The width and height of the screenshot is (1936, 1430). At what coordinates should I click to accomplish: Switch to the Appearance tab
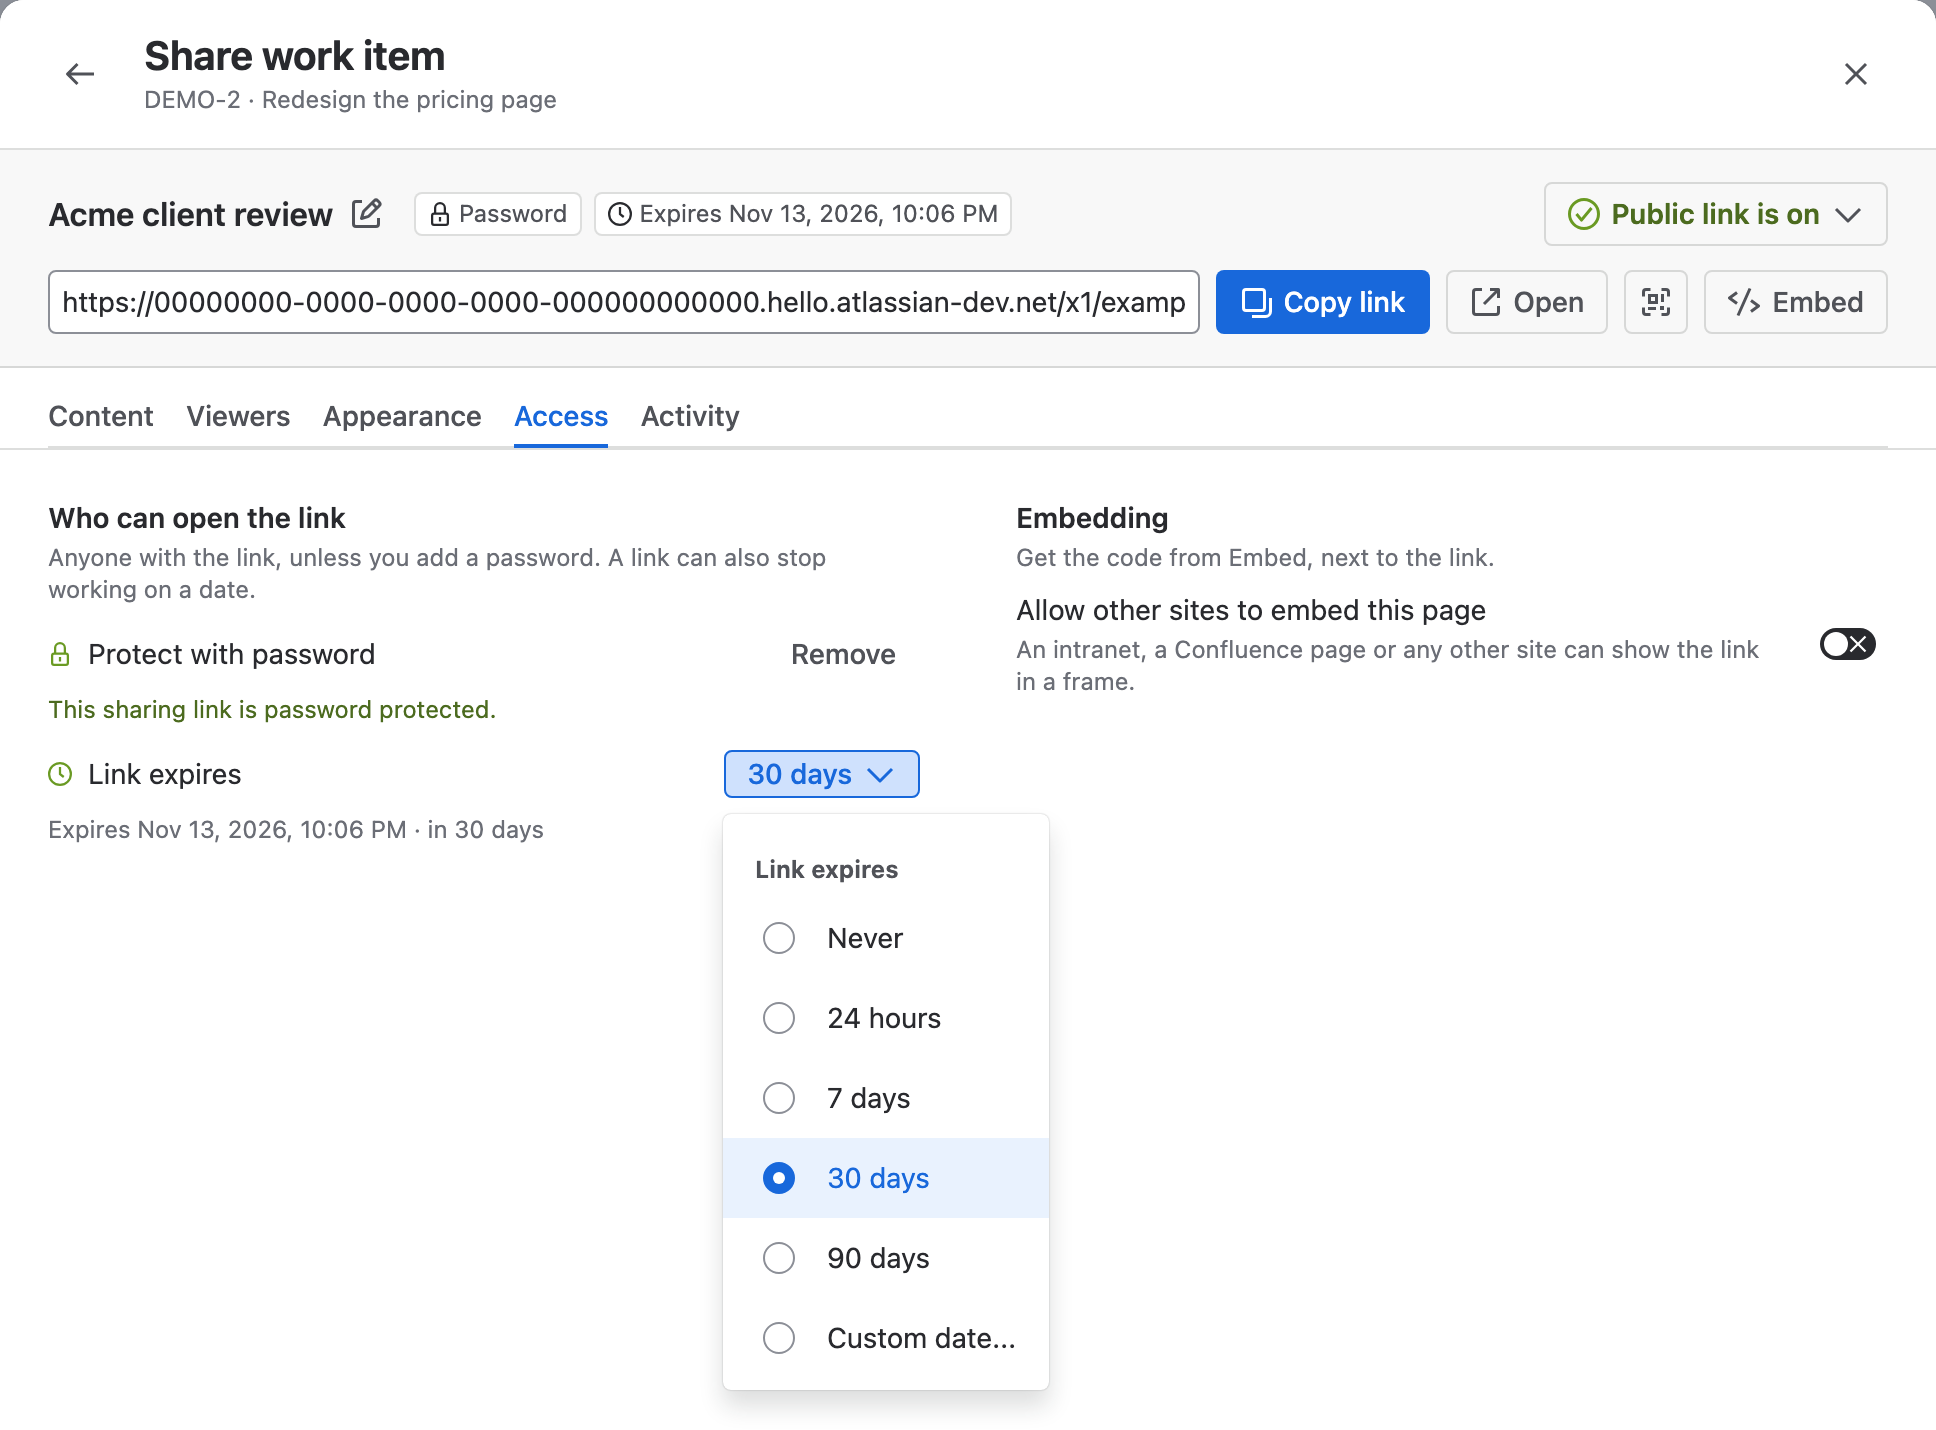click(x=402, y=416)
